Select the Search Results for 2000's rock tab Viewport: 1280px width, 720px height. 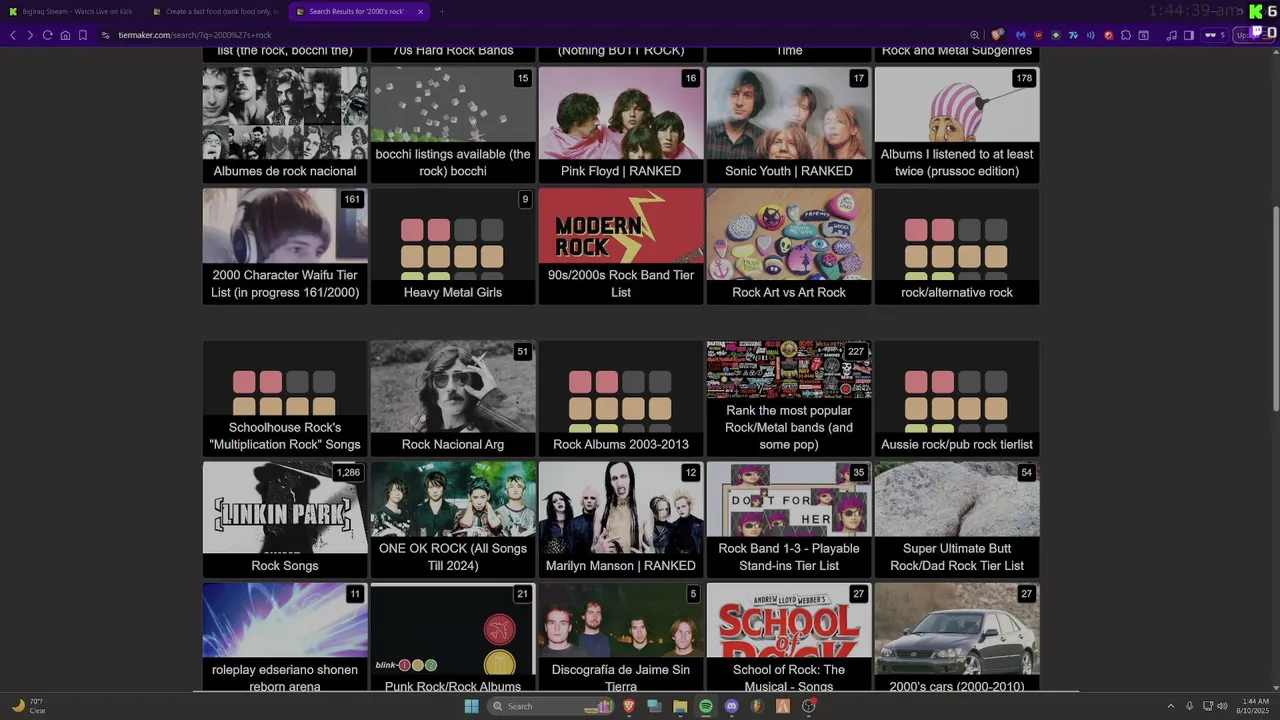pos(357,12)
